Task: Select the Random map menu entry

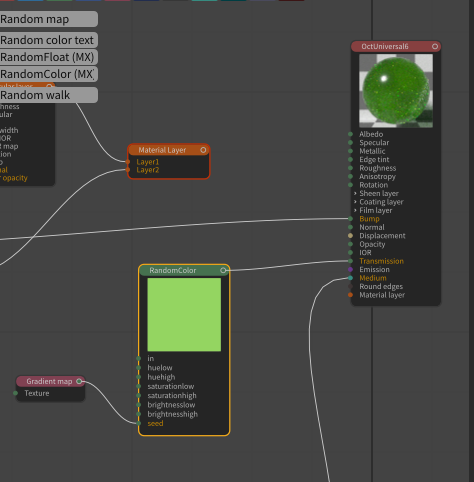Action: [49, 19]
